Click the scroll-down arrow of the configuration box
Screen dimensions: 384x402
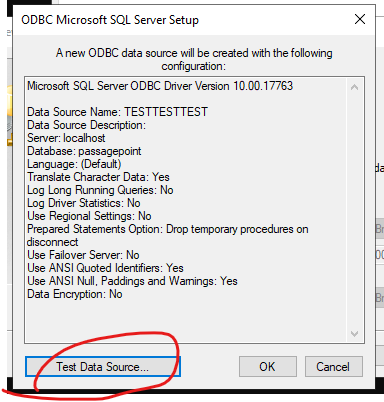tap(355, 333)
